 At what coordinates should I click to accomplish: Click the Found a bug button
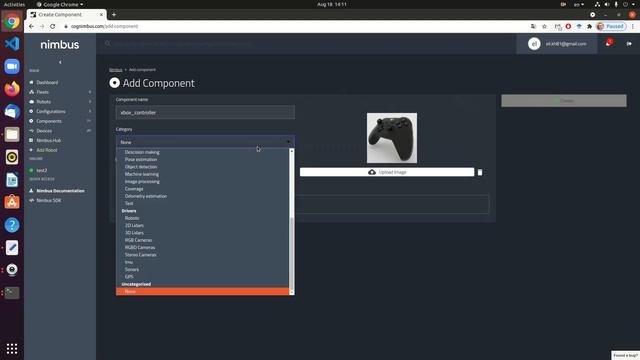pyautogui.click(x=625, y=356)
